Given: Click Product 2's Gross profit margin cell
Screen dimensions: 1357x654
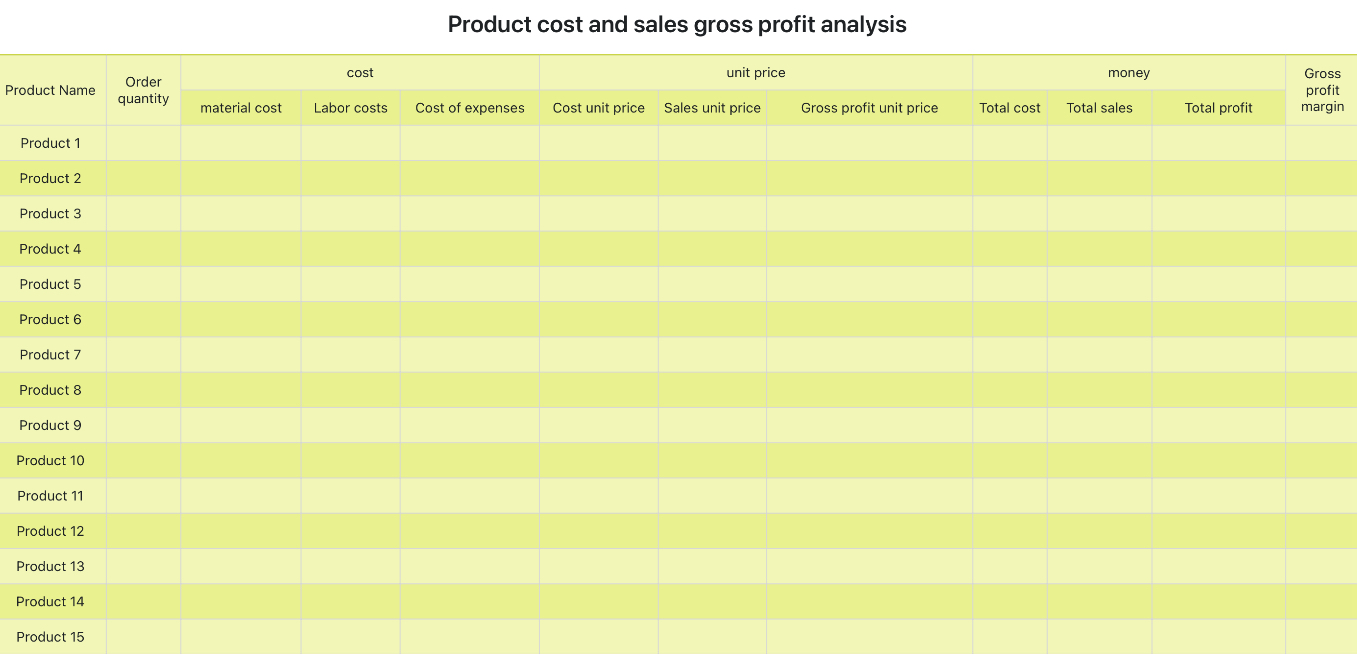Looking at the screenshot, I should click(x=1322, y=178).
